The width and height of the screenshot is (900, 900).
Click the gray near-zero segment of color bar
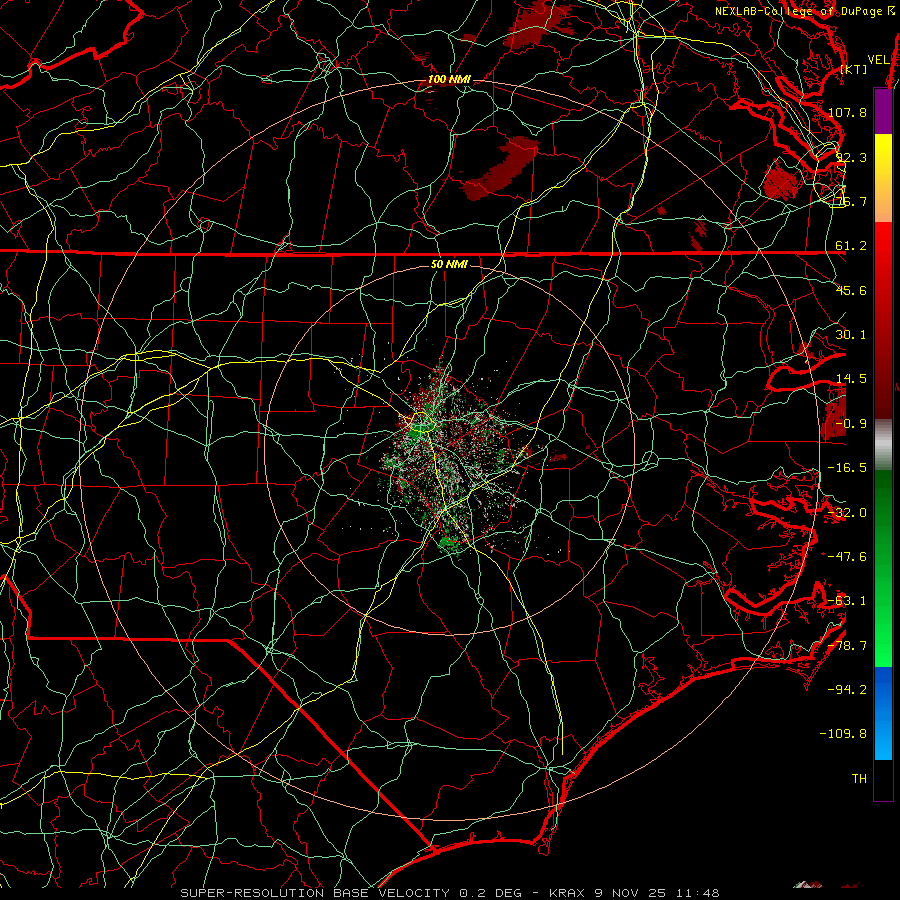[x=883, y=444]
